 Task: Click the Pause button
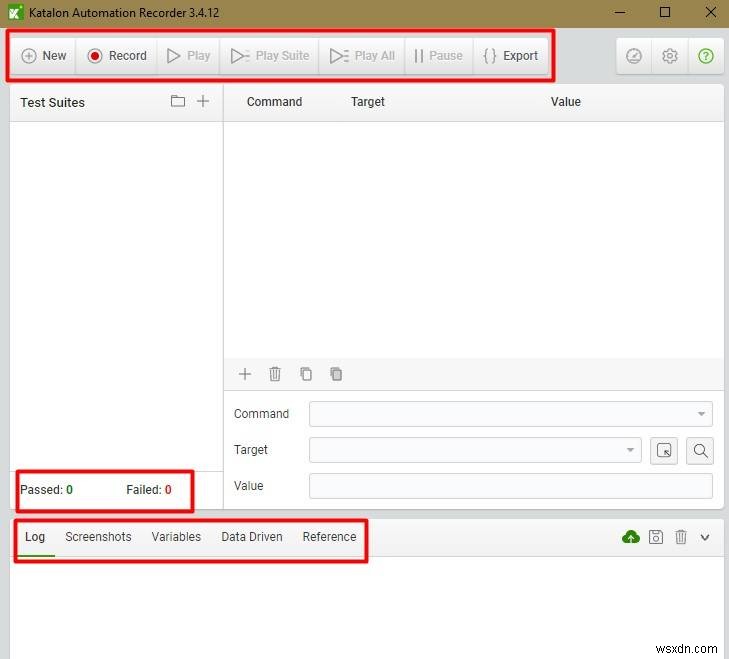click(x=438, y=56)
